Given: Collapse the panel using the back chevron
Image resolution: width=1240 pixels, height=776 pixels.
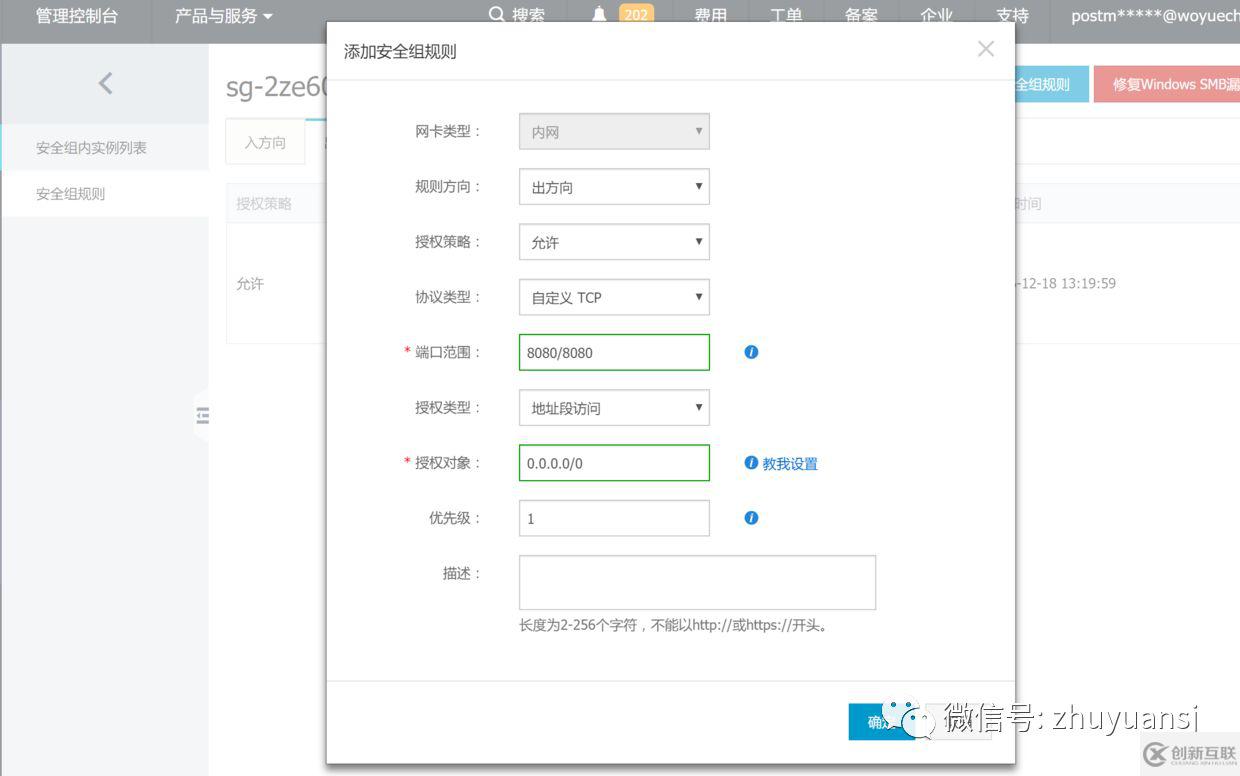Looking at the screenshot, I should pyautogui.click(x=105, y=83).
